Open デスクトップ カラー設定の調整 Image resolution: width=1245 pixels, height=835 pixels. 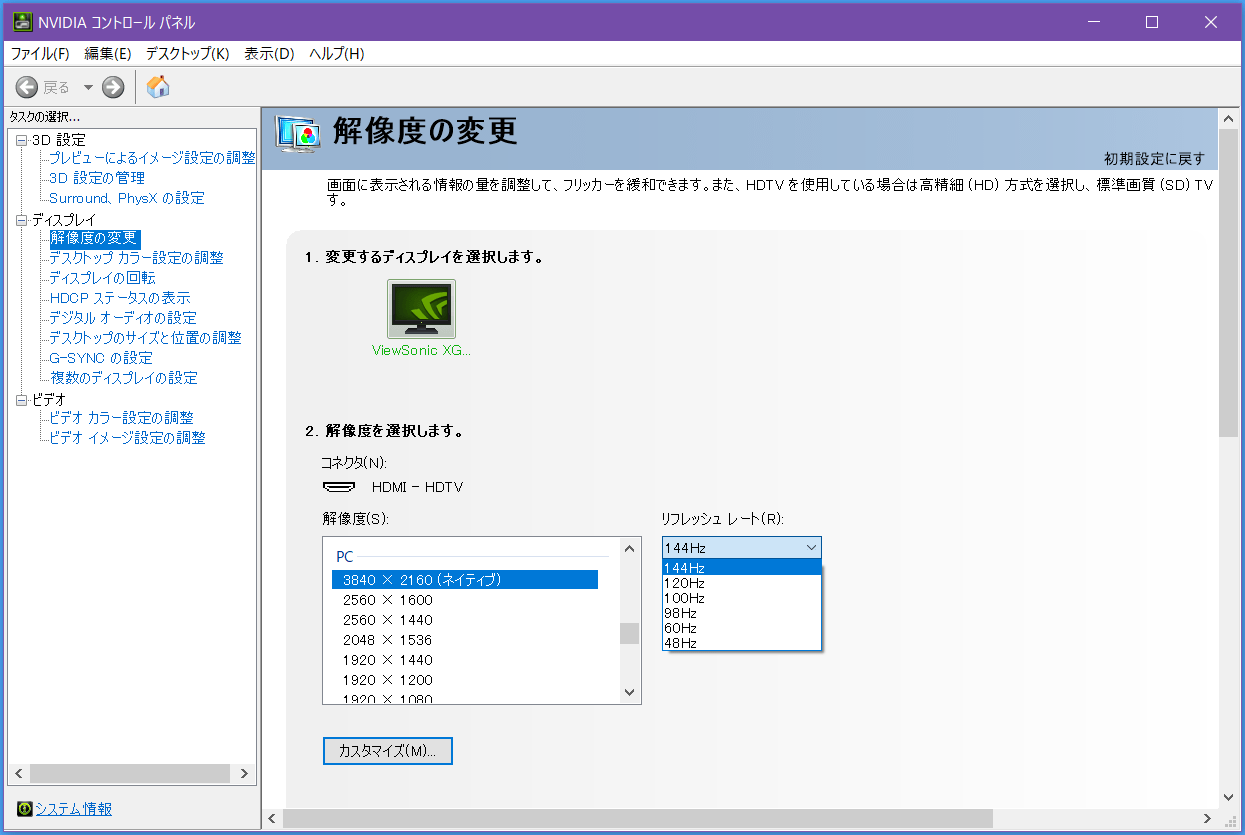(137, 258)
